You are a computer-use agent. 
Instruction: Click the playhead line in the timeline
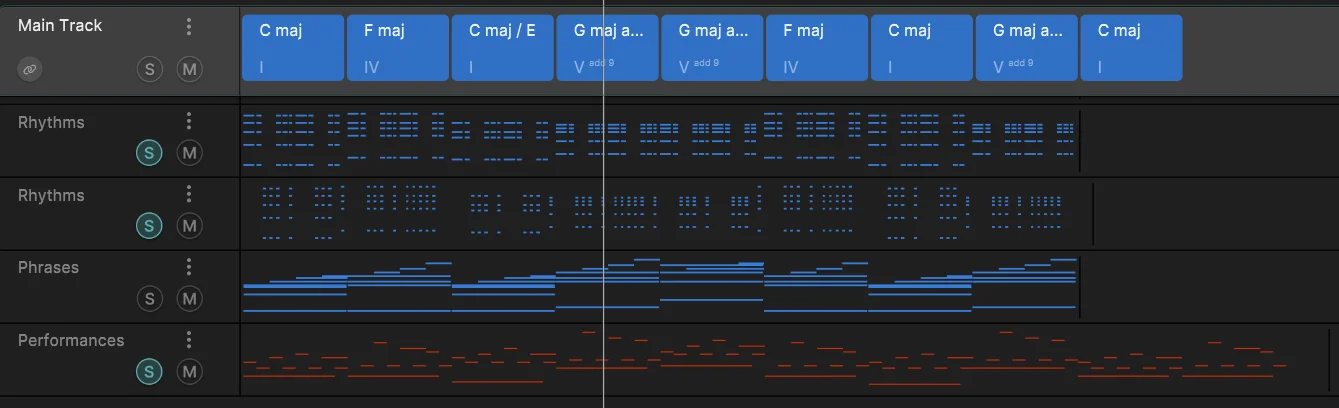(x=604, y=204)
